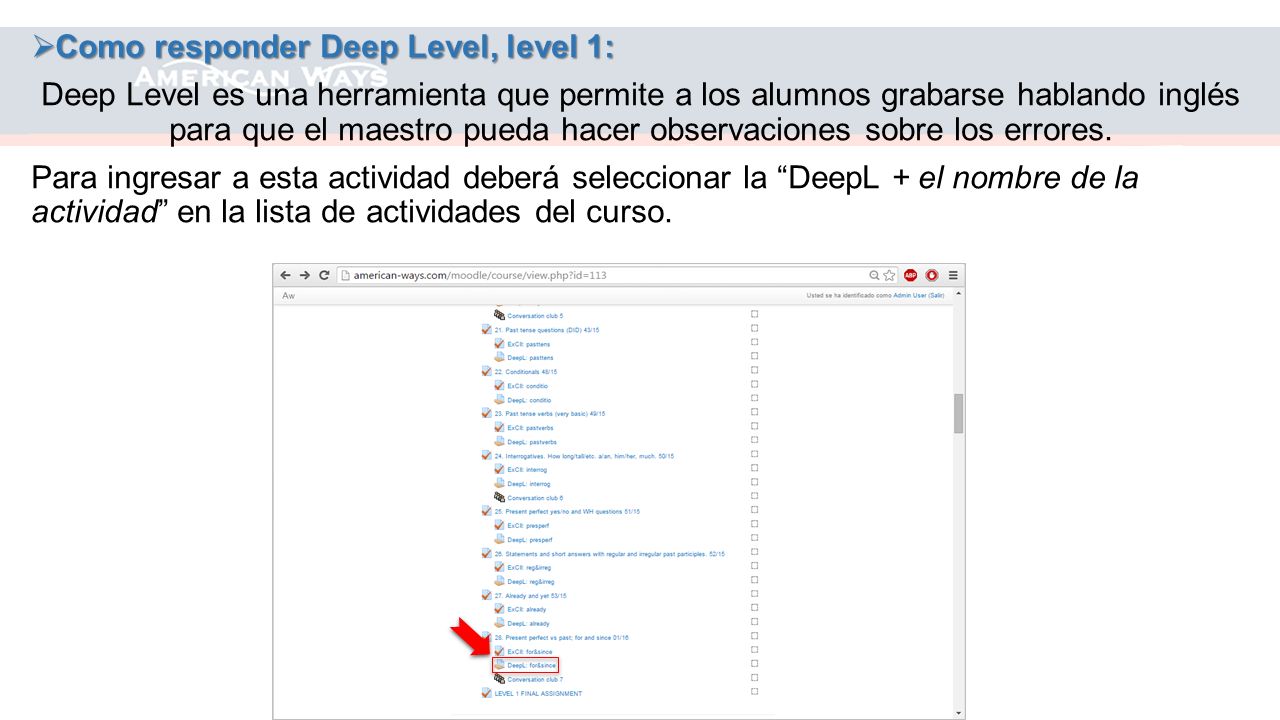Click the quiz icon next to ExCll: reg&irreg

pyautogui.click(x=499, y=567)
